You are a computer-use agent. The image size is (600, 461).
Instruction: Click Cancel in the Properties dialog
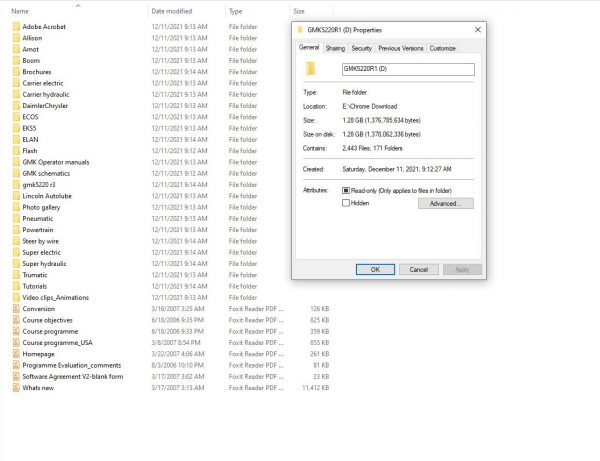419,269
